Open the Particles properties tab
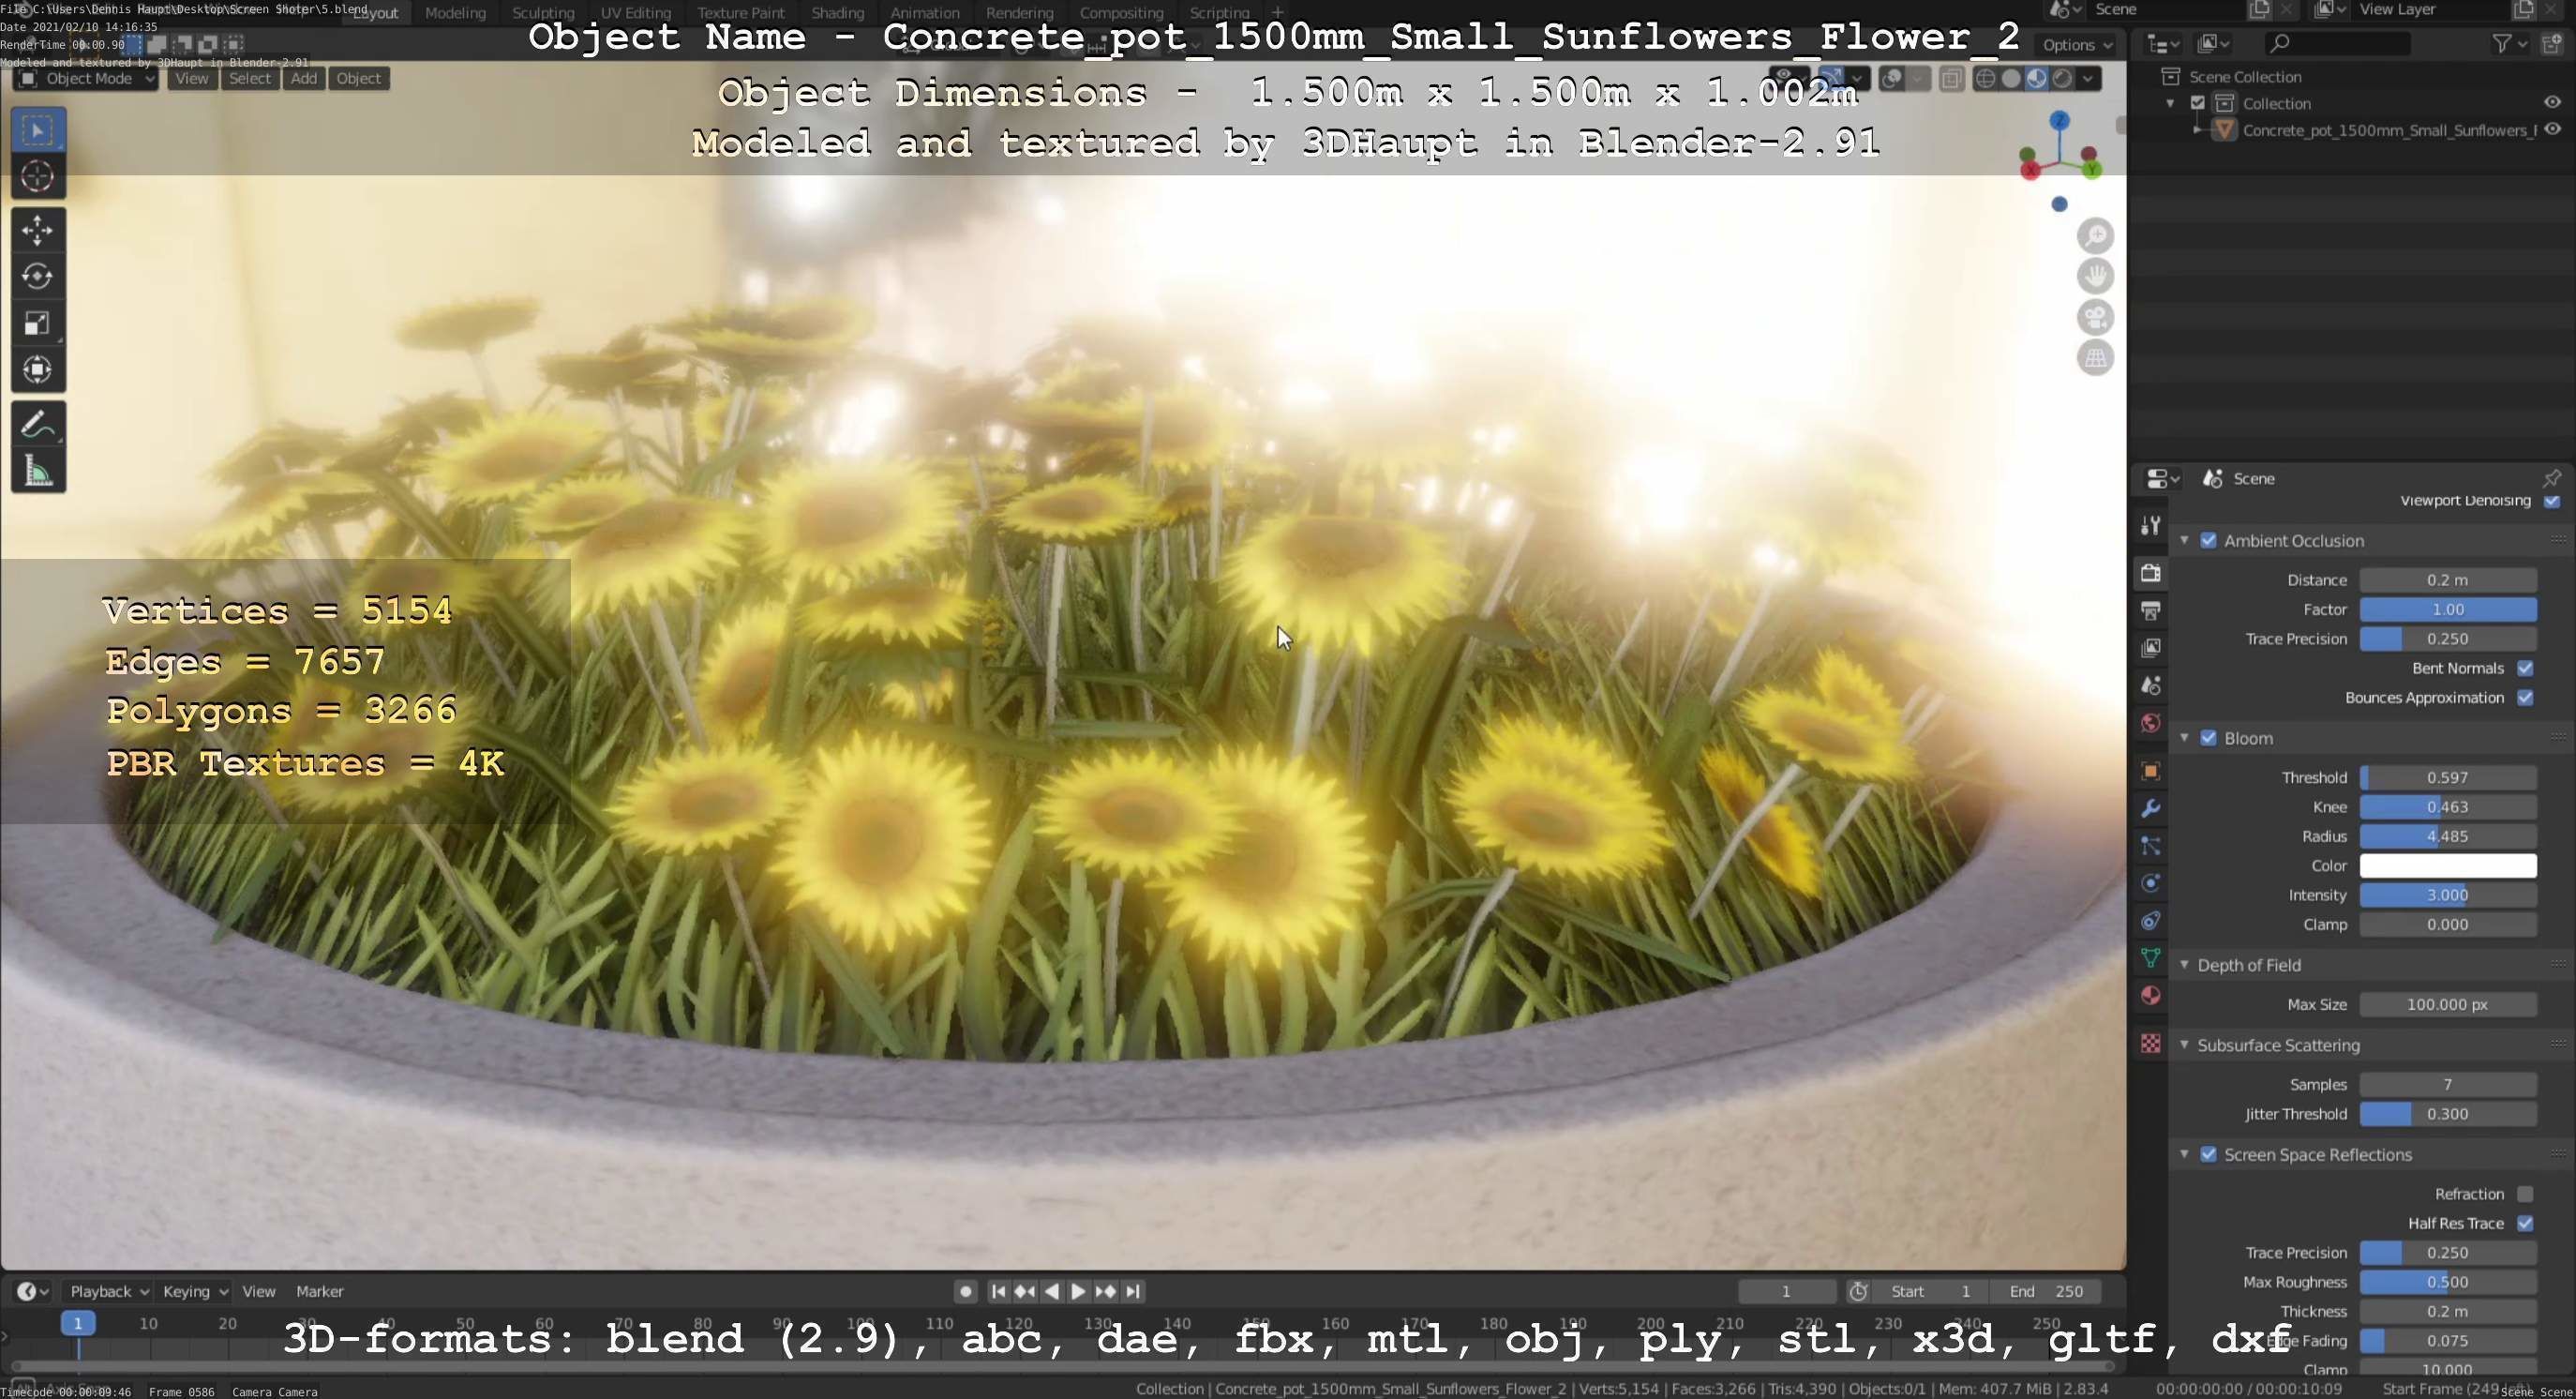 [2150, 846]
